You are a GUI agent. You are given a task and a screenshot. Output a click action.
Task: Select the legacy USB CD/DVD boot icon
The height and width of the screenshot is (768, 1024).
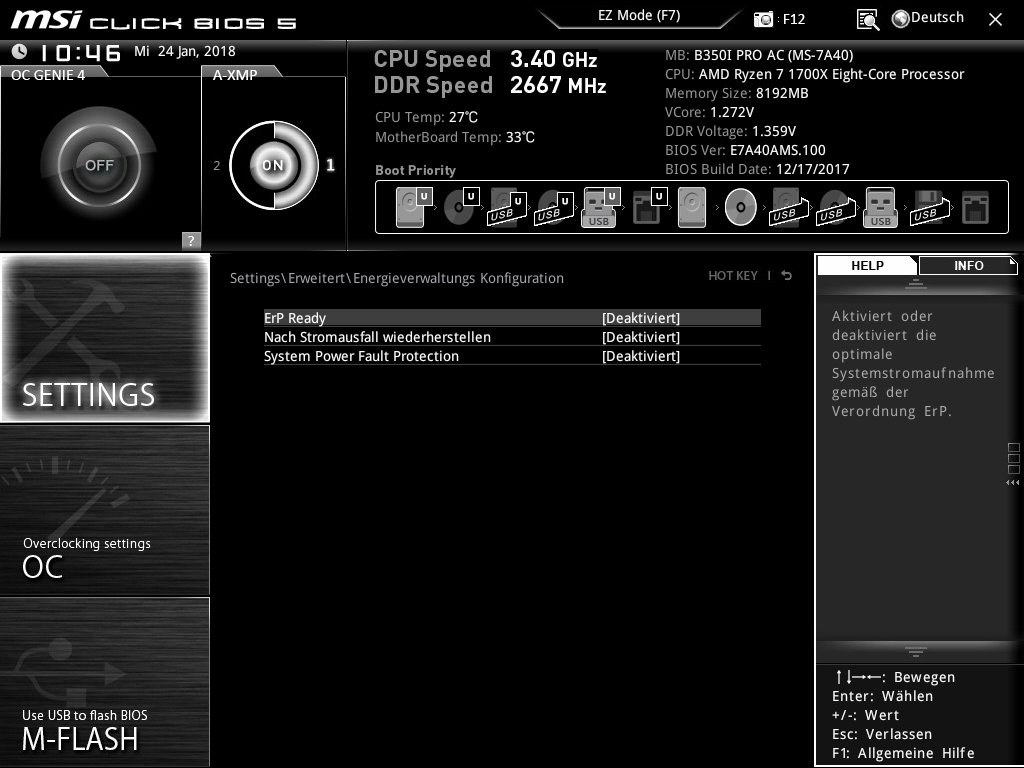click(836, 207)
